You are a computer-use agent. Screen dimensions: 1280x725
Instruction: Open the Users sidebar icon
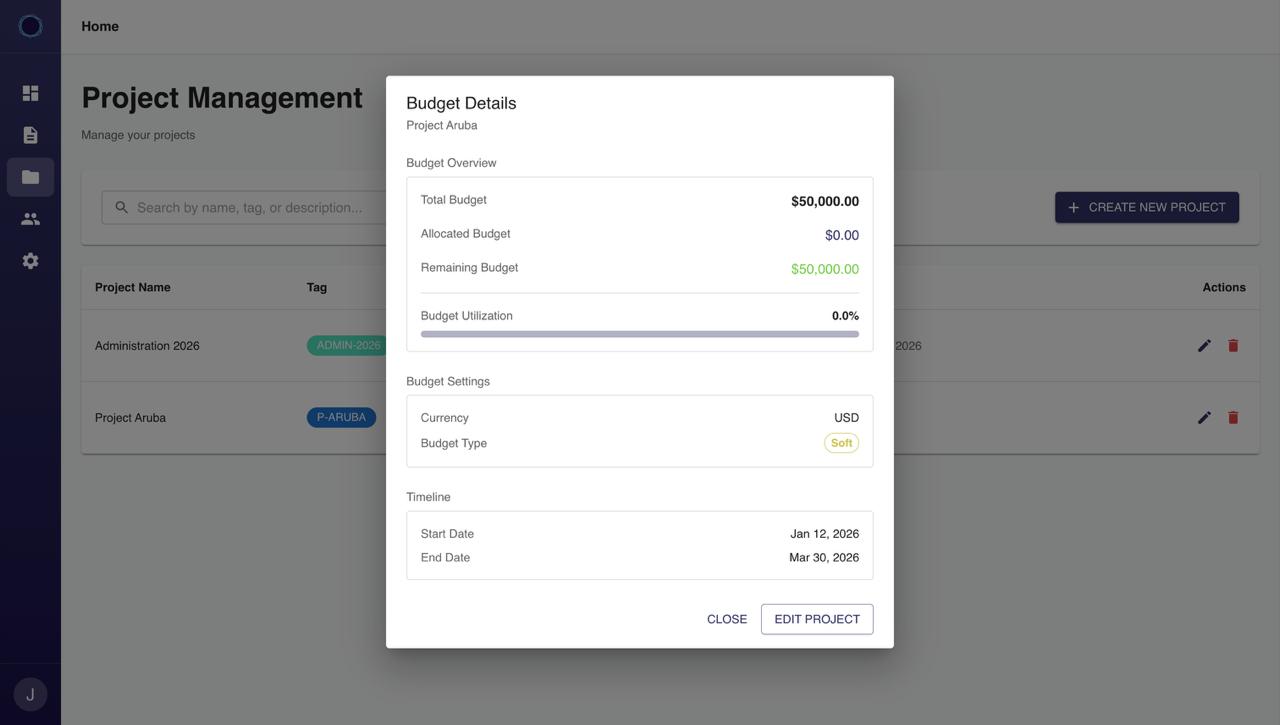tap(30, 219)
